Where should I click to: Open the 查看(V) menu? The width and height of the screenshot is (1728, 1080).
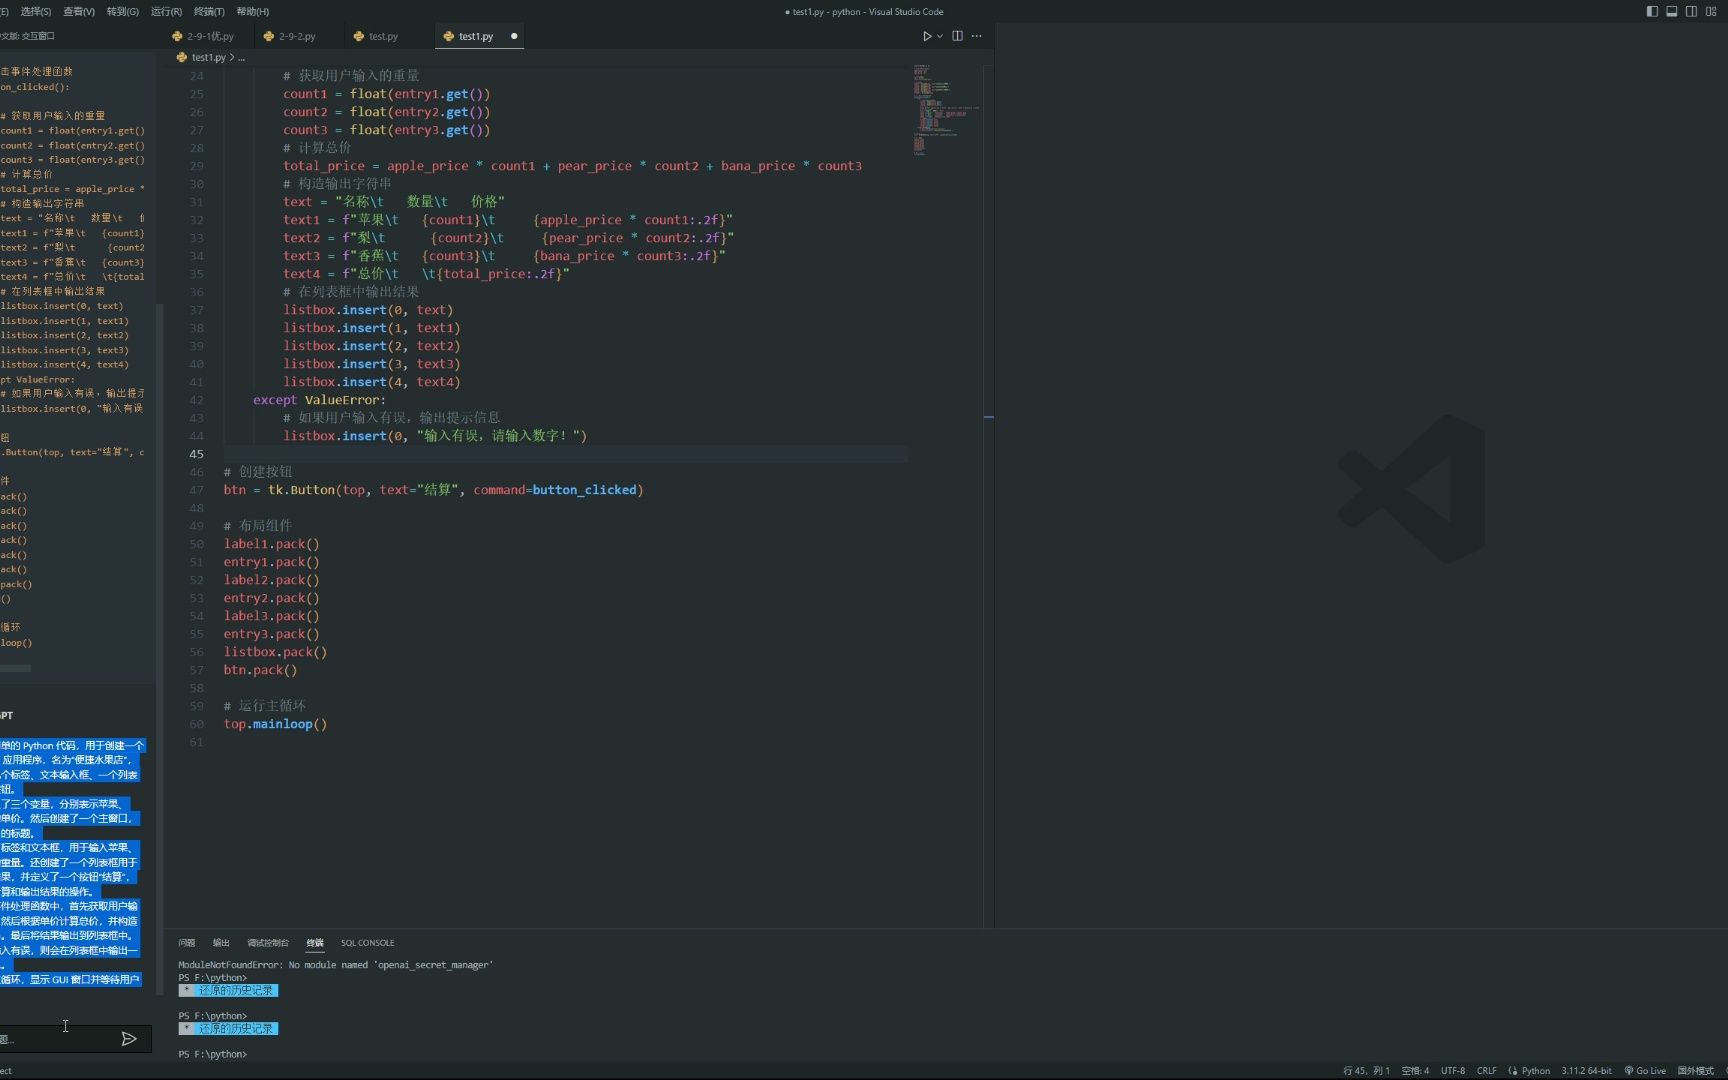pyautogui.click(x=79, y=11)
